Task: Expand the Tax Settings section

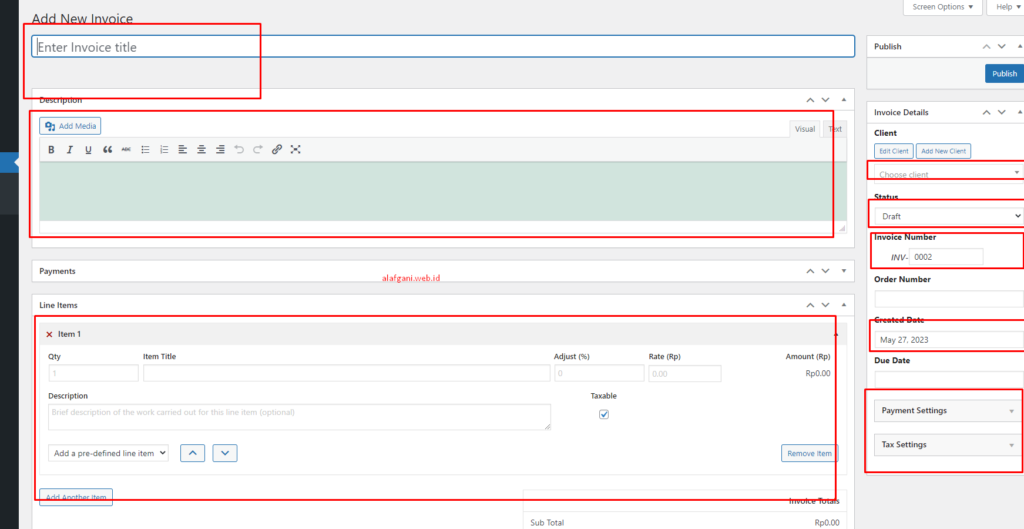Action: click(x=946, y=445)
